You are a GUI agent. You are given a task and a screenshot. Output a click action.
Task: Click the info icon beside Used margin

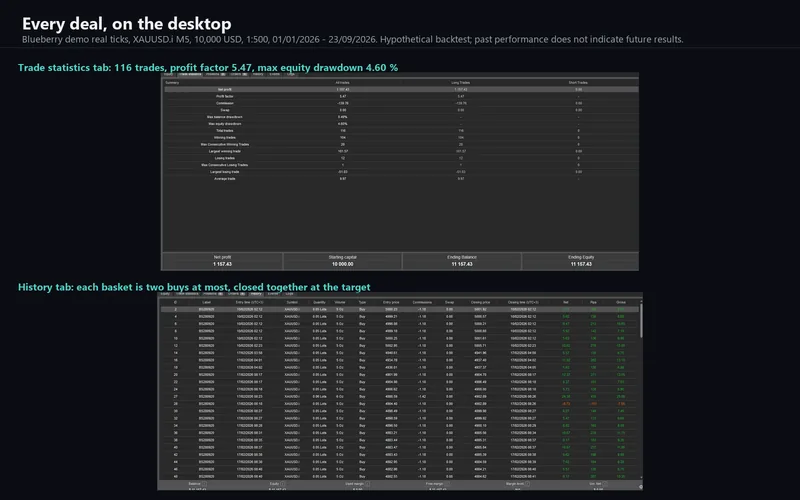(368, 484)
